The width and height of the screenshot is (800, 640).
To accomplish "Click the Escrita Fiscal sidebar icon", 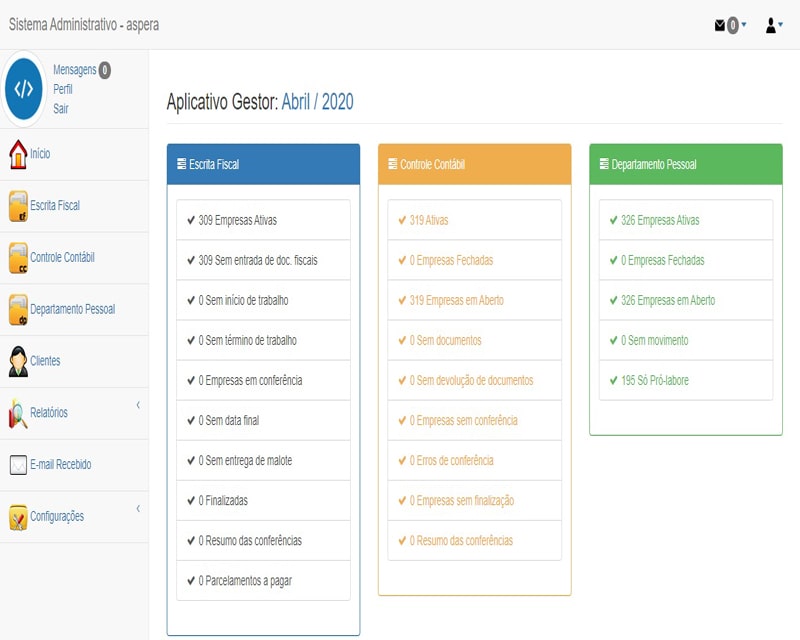I will pyautogui.click(x=17, y=206).
